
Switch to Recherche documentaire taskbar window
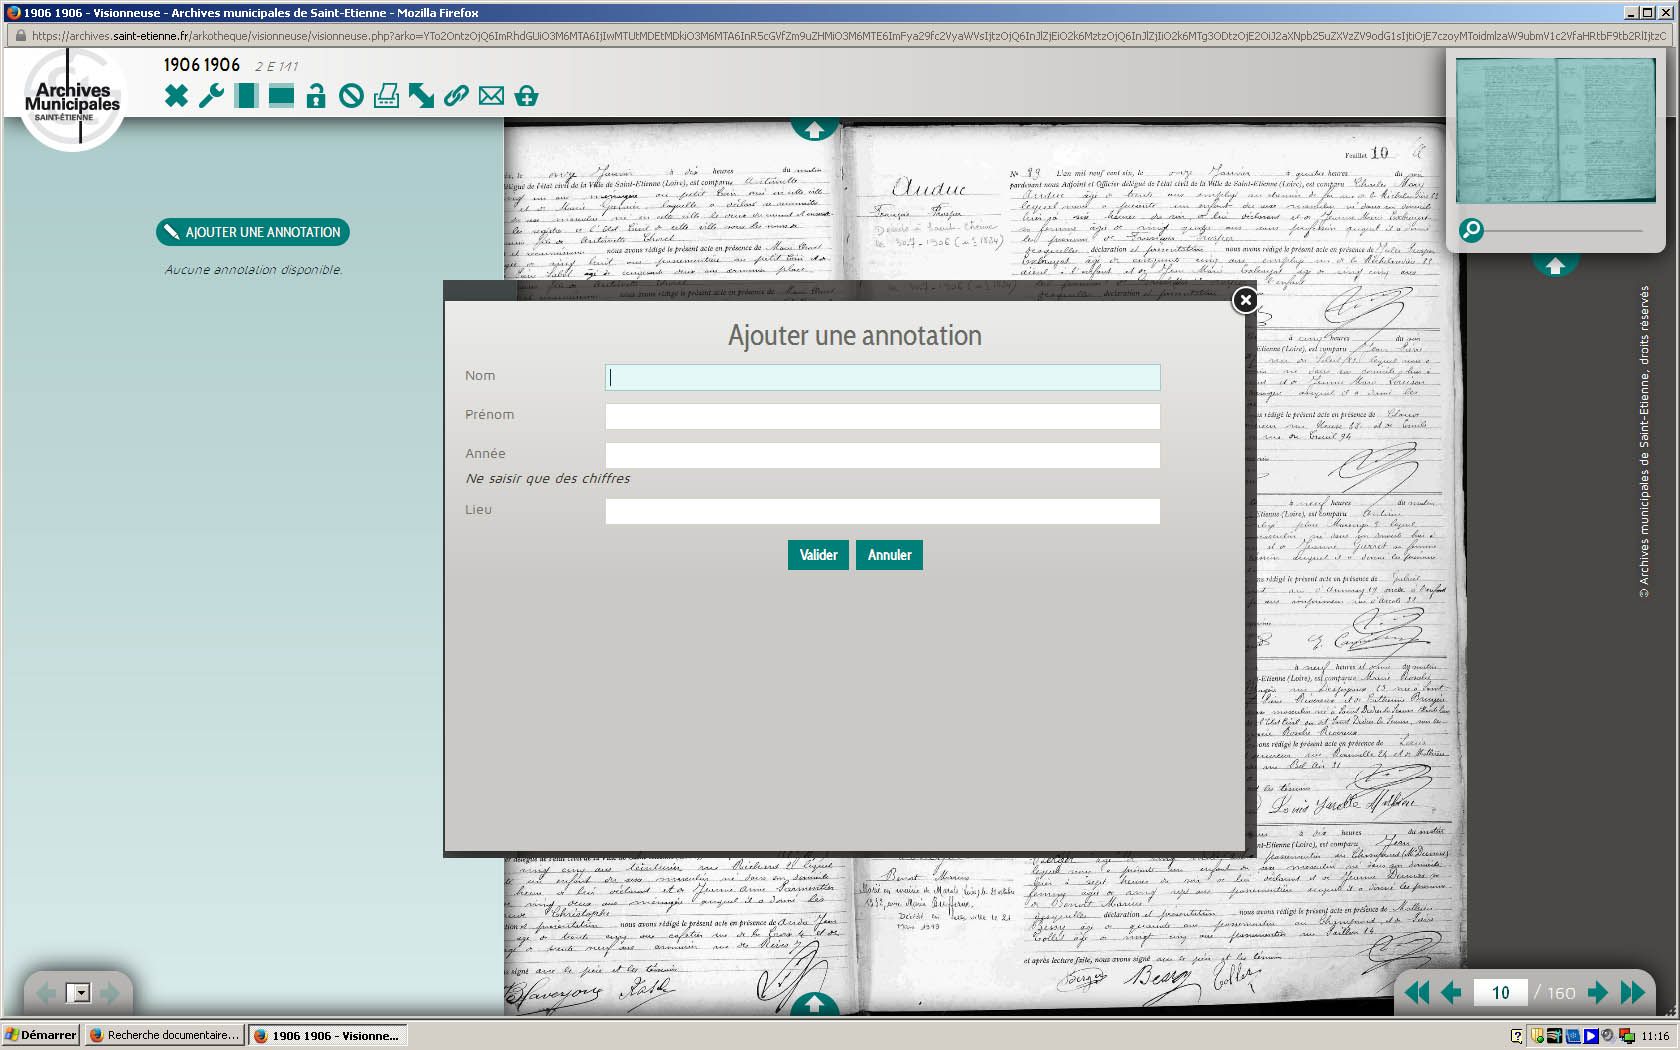(x=165, y=1035)
